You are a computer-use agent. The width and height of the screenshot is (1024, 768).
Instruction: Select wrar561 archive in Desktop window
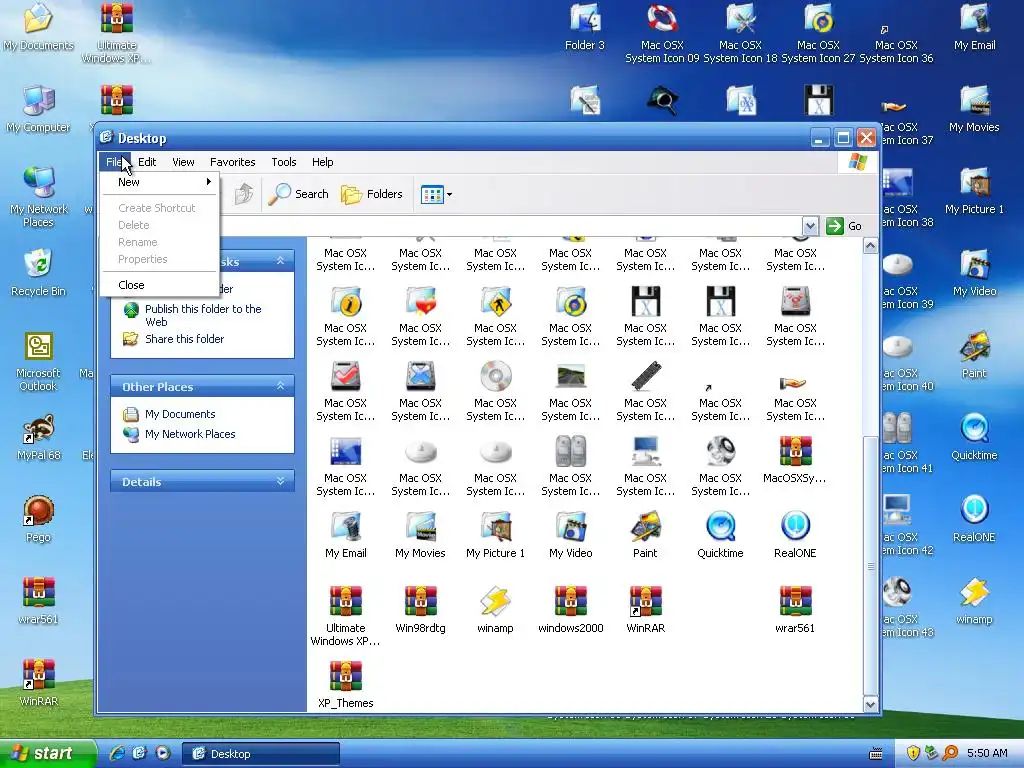pos(795,611)
